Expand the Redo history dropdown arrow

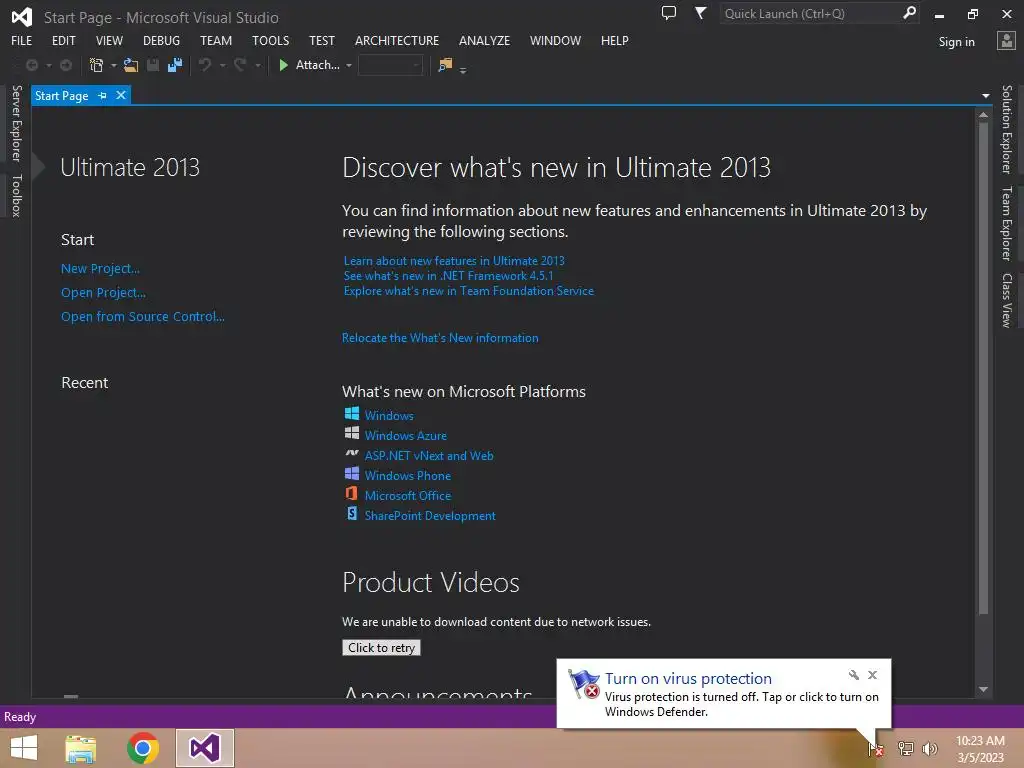257,65
